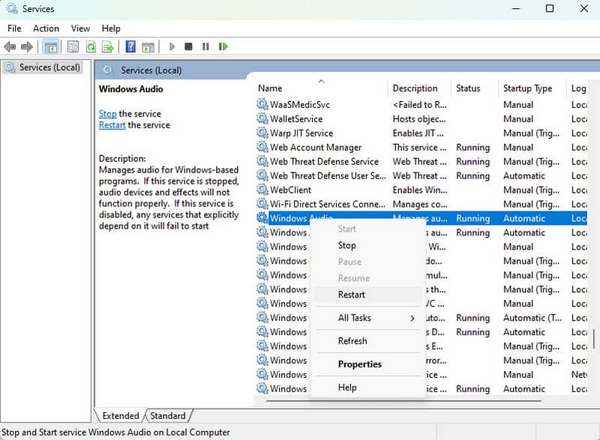
Task: Click "Hosts objec..." description cell
Action: 419,119
